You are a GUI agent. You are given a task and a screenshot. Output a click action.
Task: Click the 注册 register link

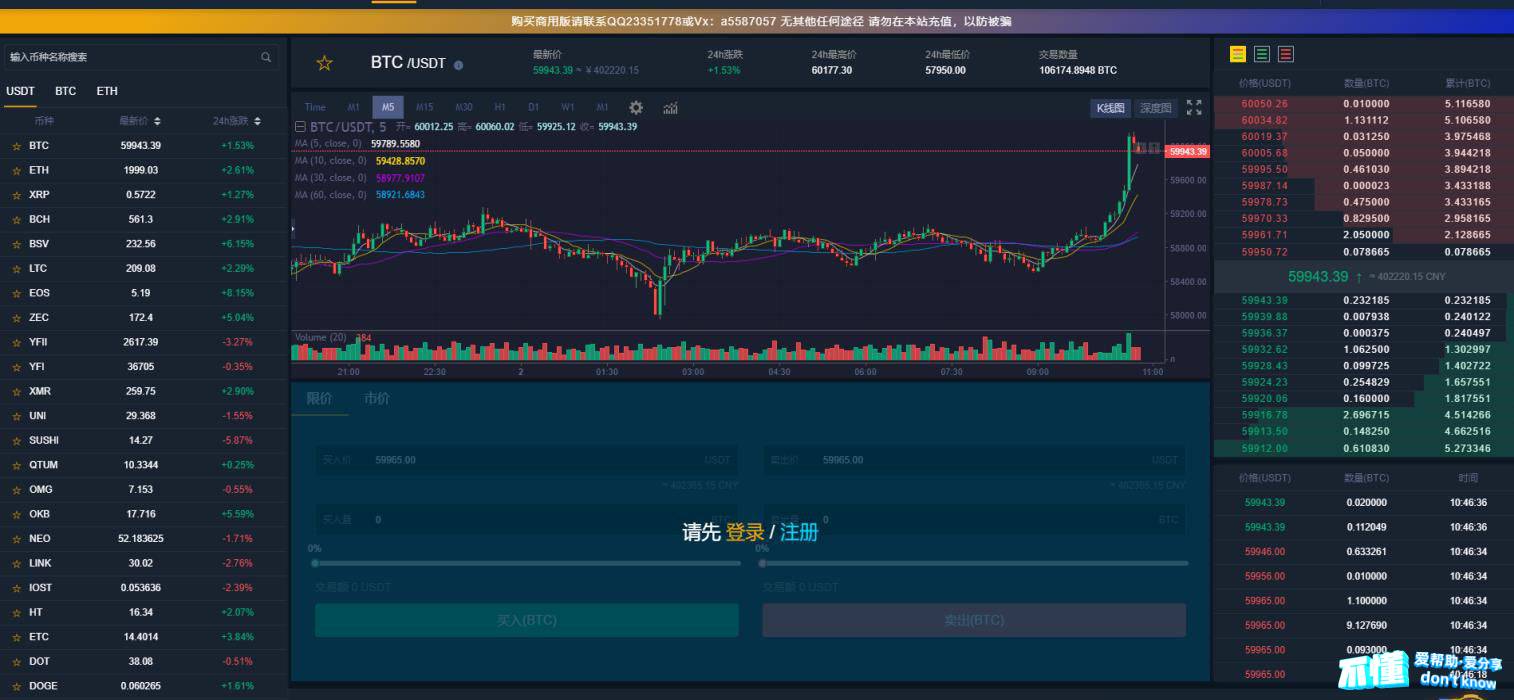pyautogui.click(x=799, y=532)
